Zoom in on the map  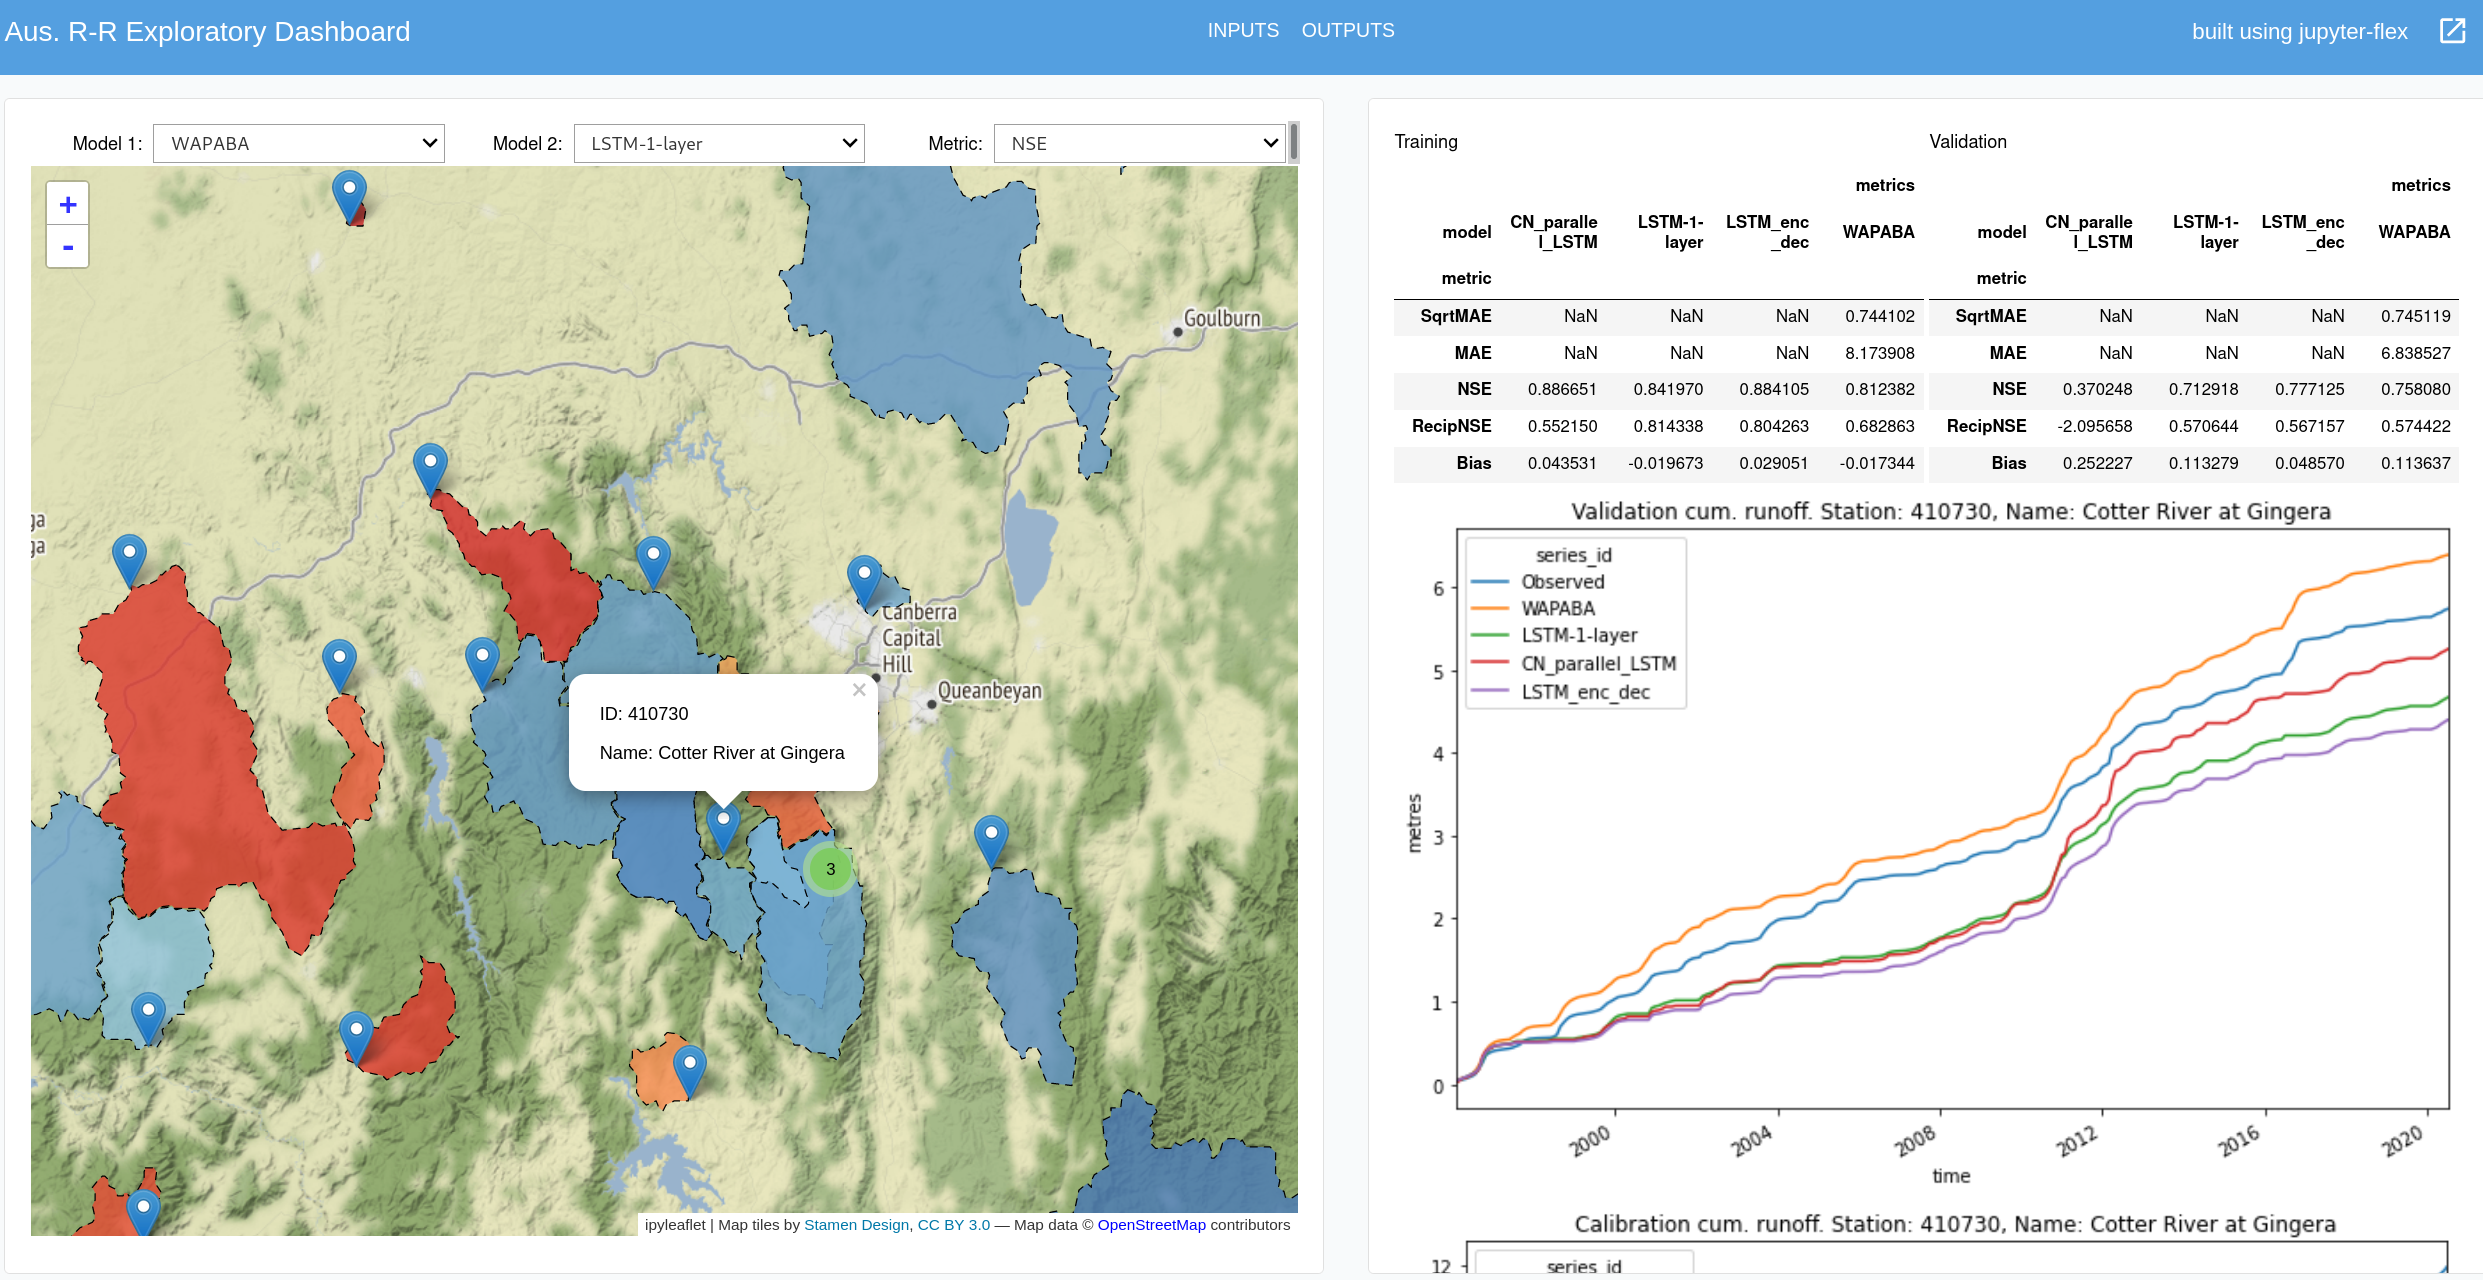pyautogui.click(x=68, y=204)
